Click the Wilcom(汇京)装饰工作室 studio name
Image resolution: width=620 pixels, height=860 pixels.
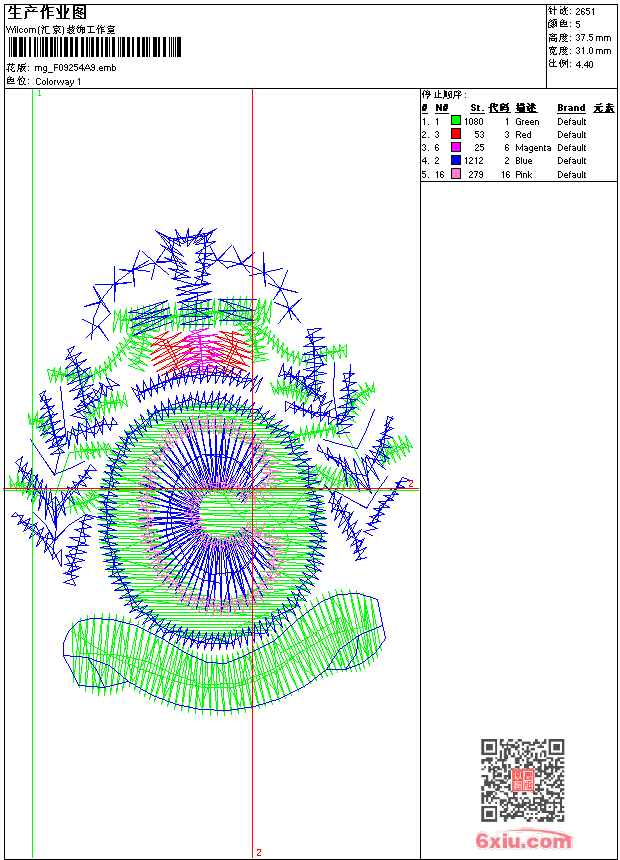[x=60, y=30]
